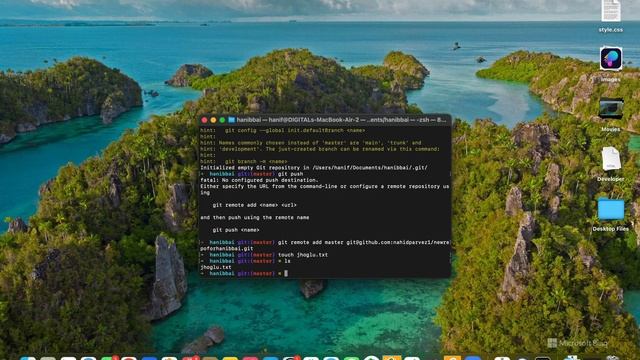Image resolution: width=640 pixels, height=360 pixels.
Task: Click the 'git config --global init.defaultBranch' hint line
Action: point(282,131)
